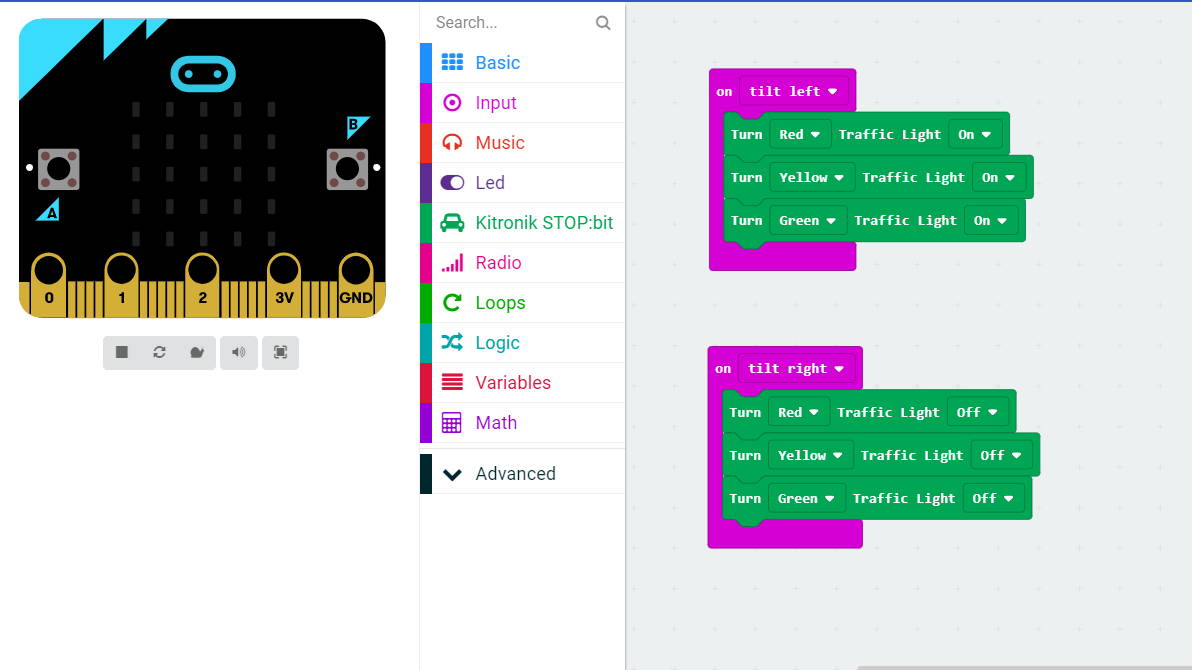
Task: Expand the Advanced toolbox section
Action: pos(522,474)
